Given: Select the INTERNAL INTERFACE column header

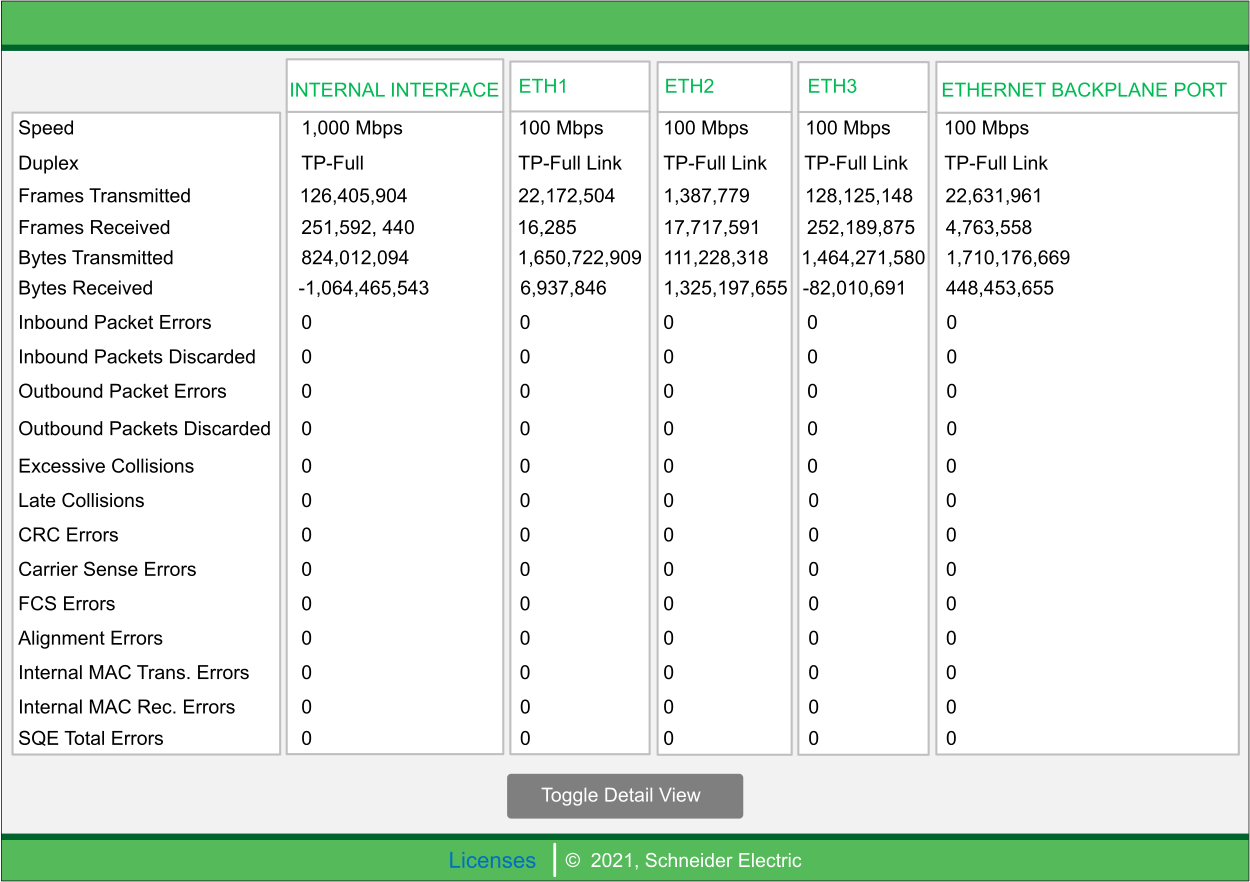Looking at the screenshot, I should 394,90.
